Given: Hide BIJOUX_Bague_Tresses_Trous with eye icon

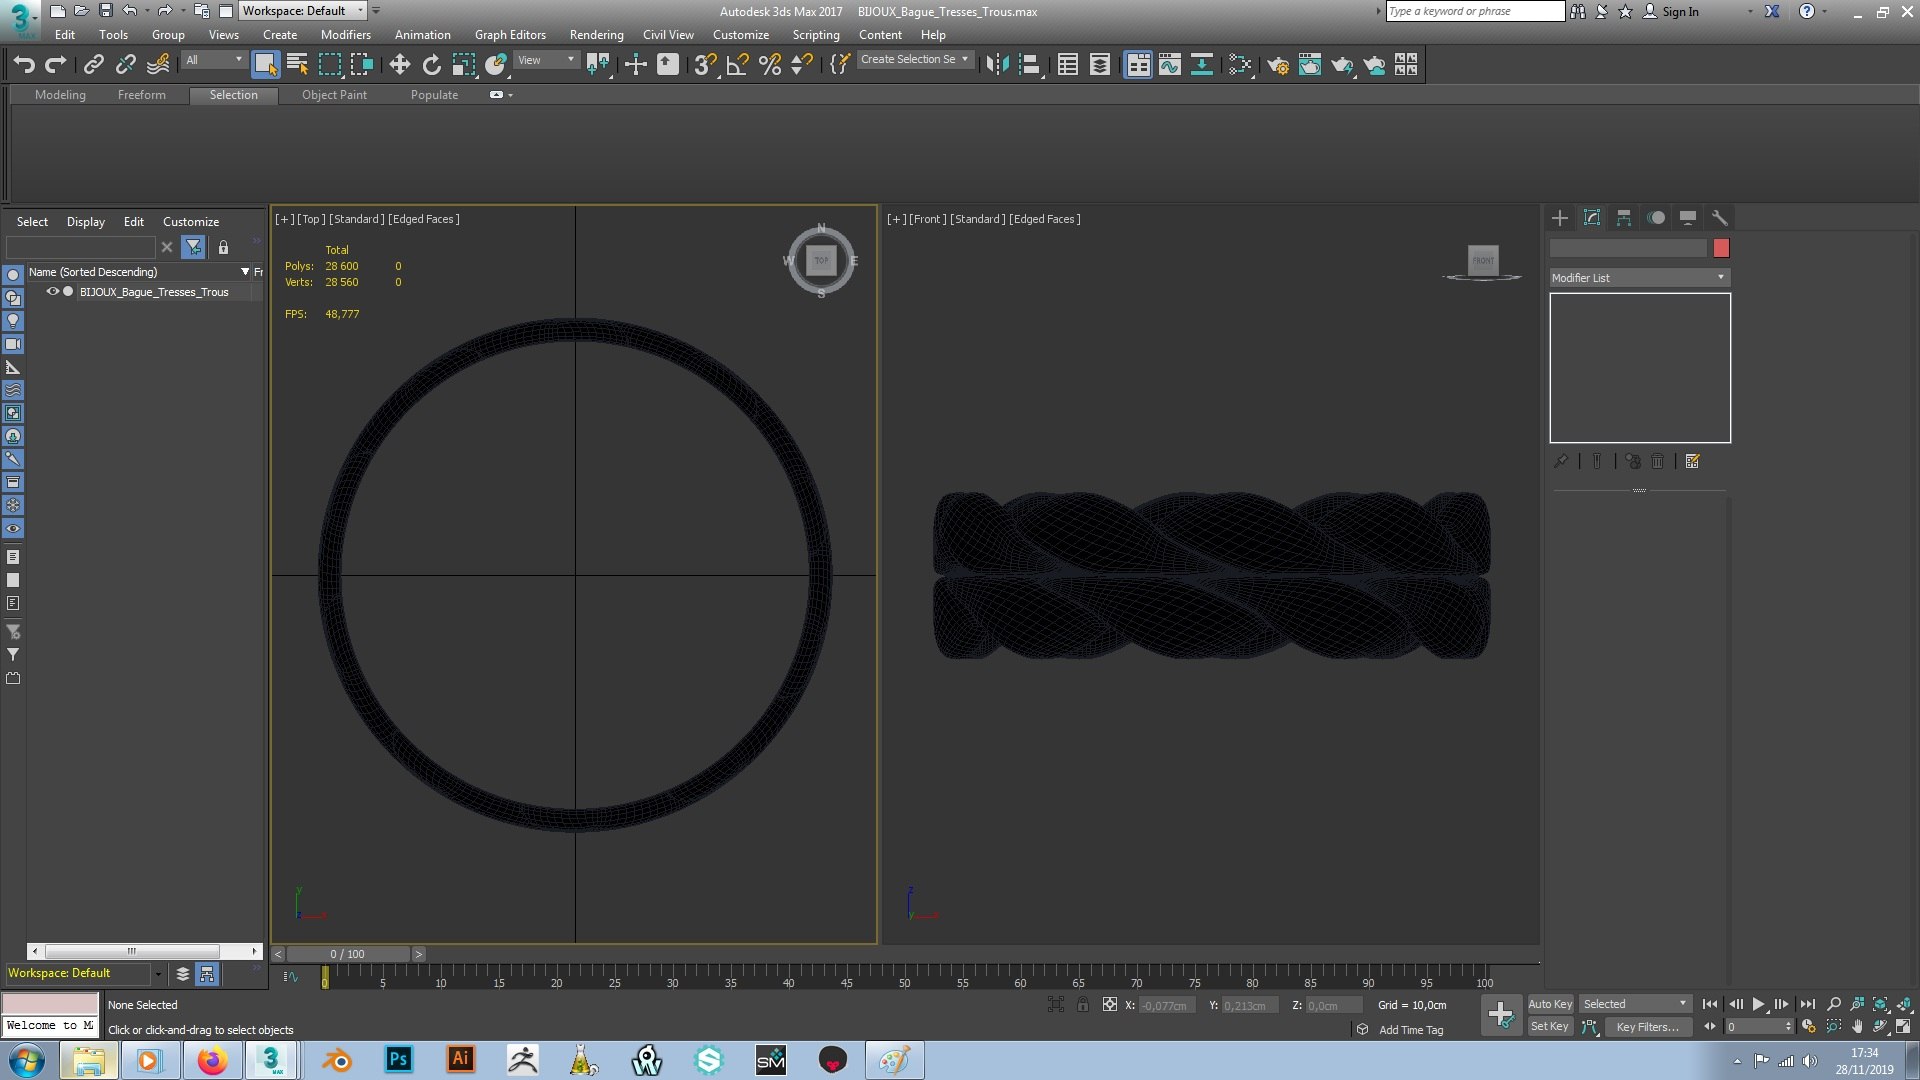Looking at the screenshot, I should [x=53, y=292].
